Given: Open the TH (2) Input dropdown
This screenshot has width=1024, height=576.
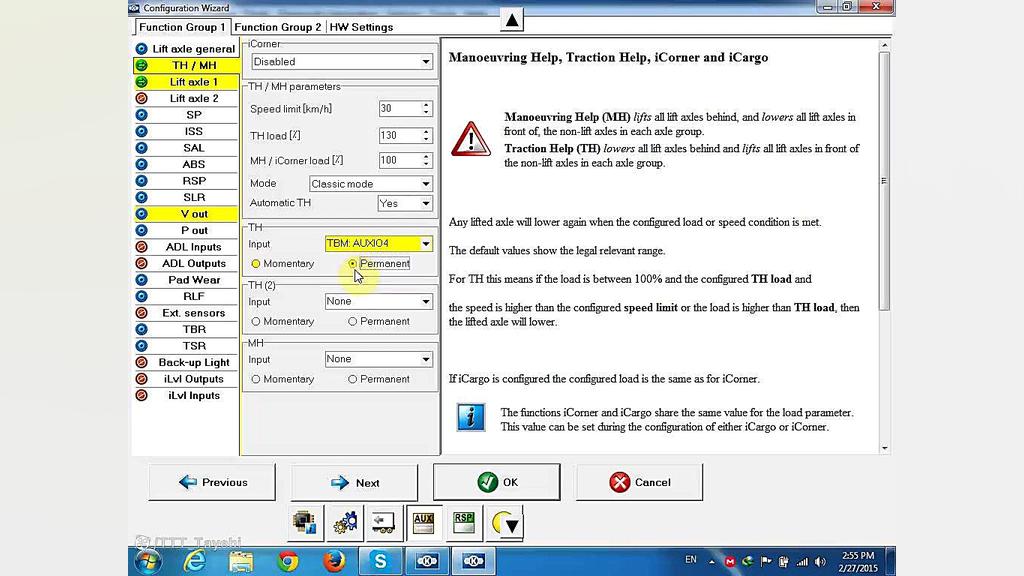Looking at the screenshot, I should pyautogui.click(x=379, y=301).
